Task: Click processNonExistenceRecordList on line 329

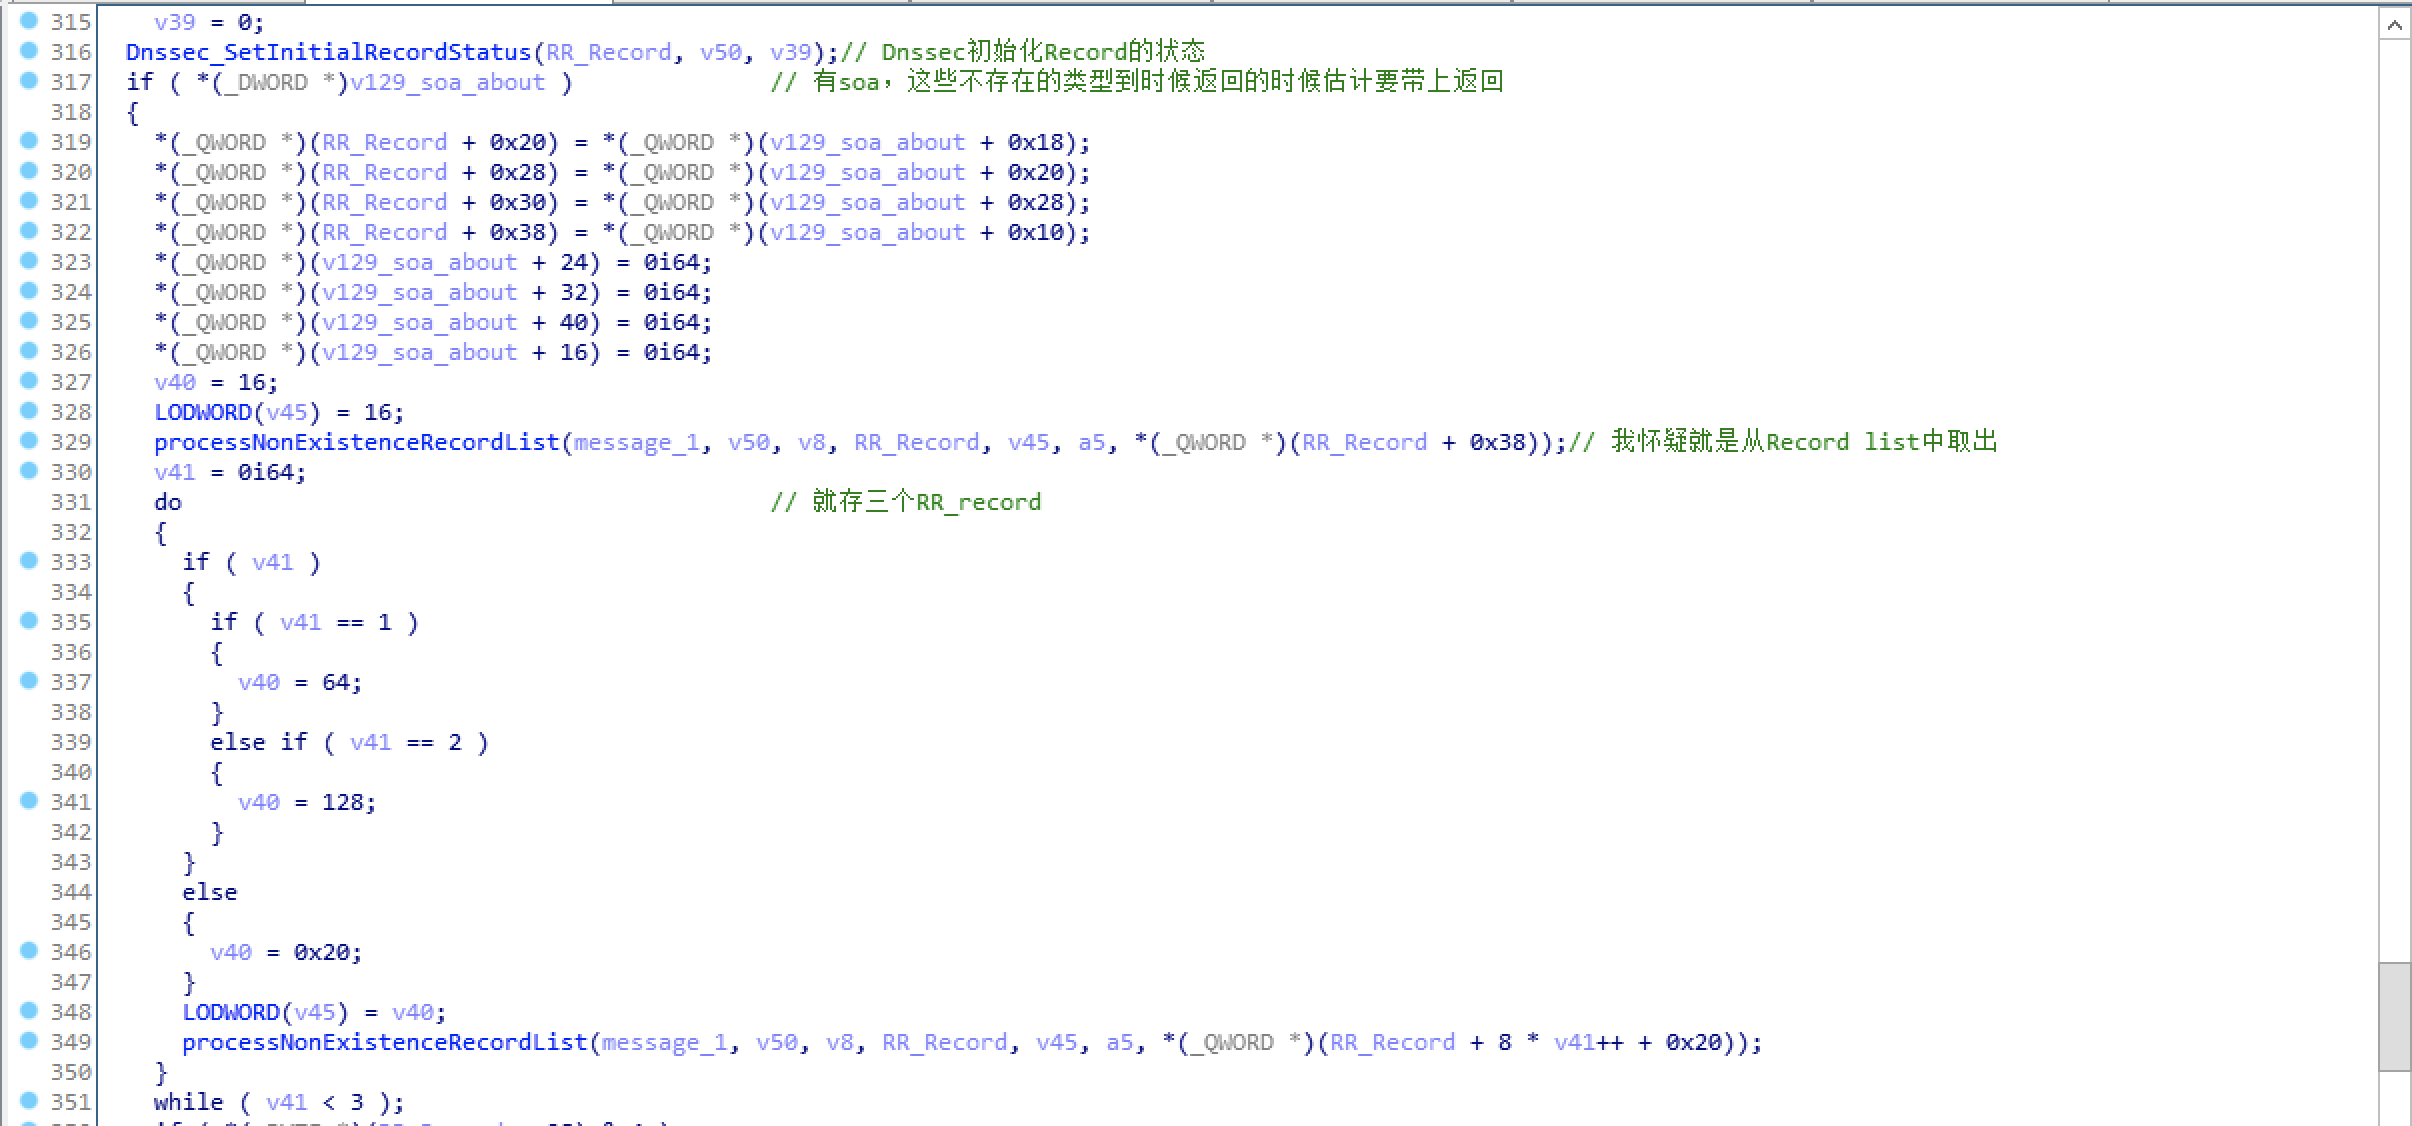Action: click(x=356, y=442)
